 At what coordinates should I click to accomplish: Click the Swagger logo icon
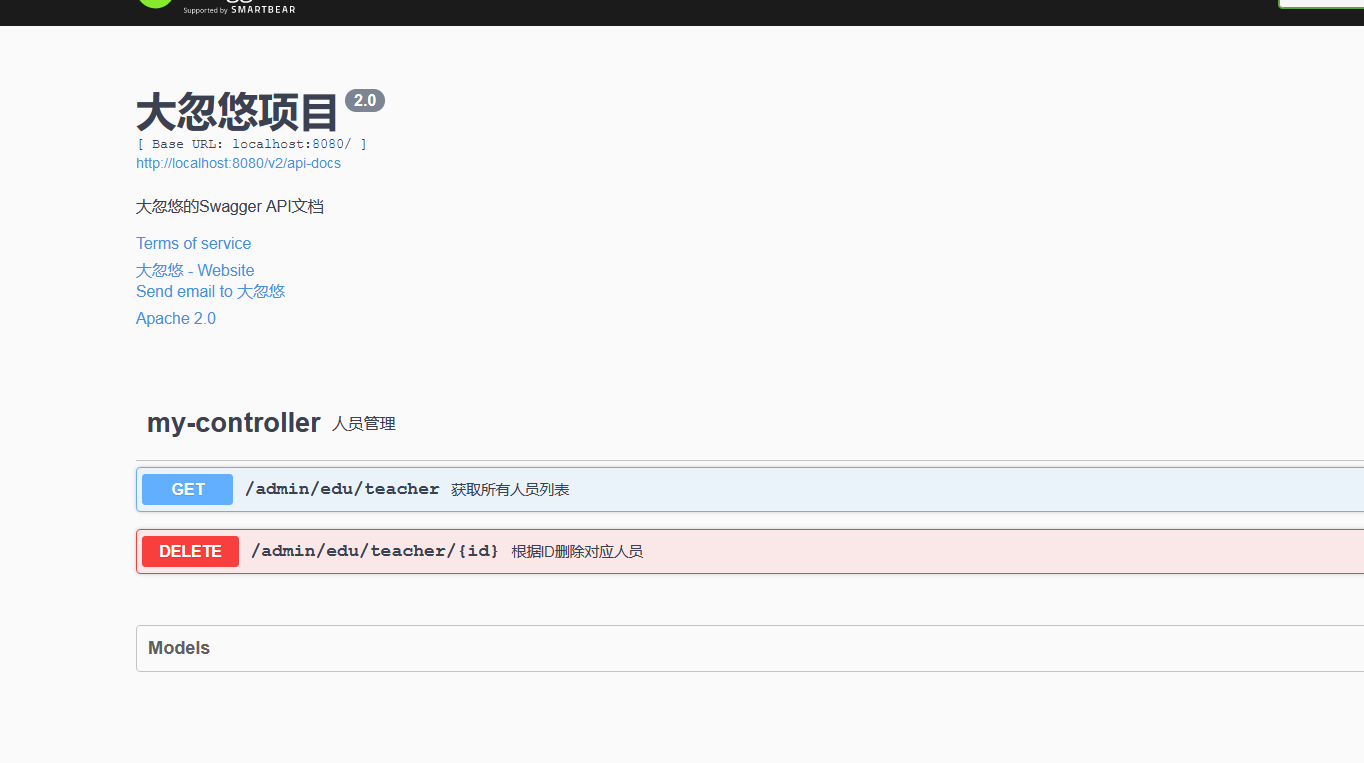click(155, 5)
